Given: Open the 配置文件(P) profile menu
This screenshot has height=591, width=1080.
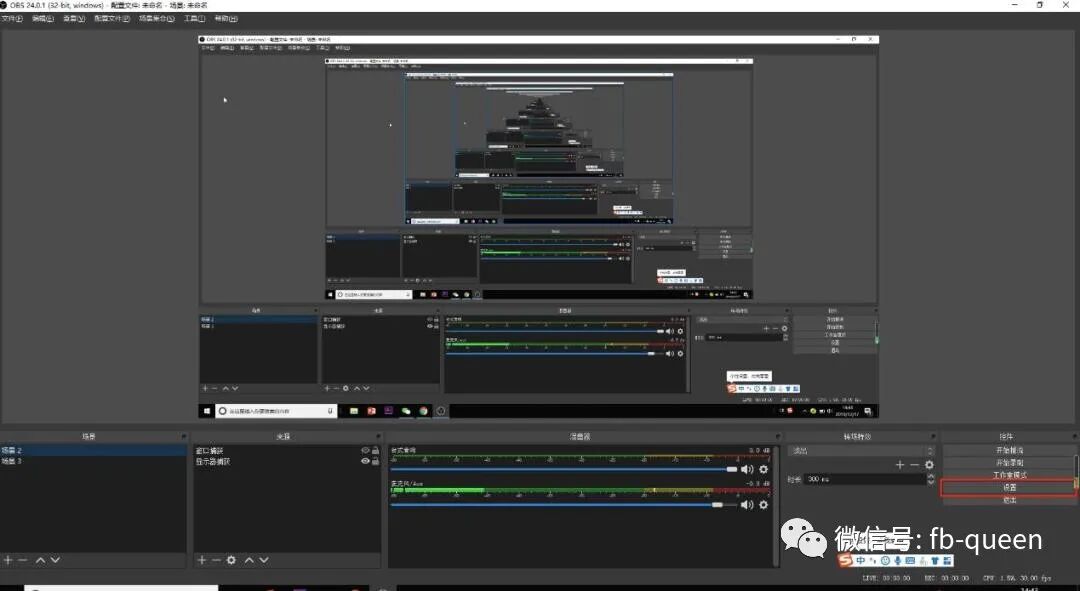Looking at the screenshot, I should click(112, 19).
